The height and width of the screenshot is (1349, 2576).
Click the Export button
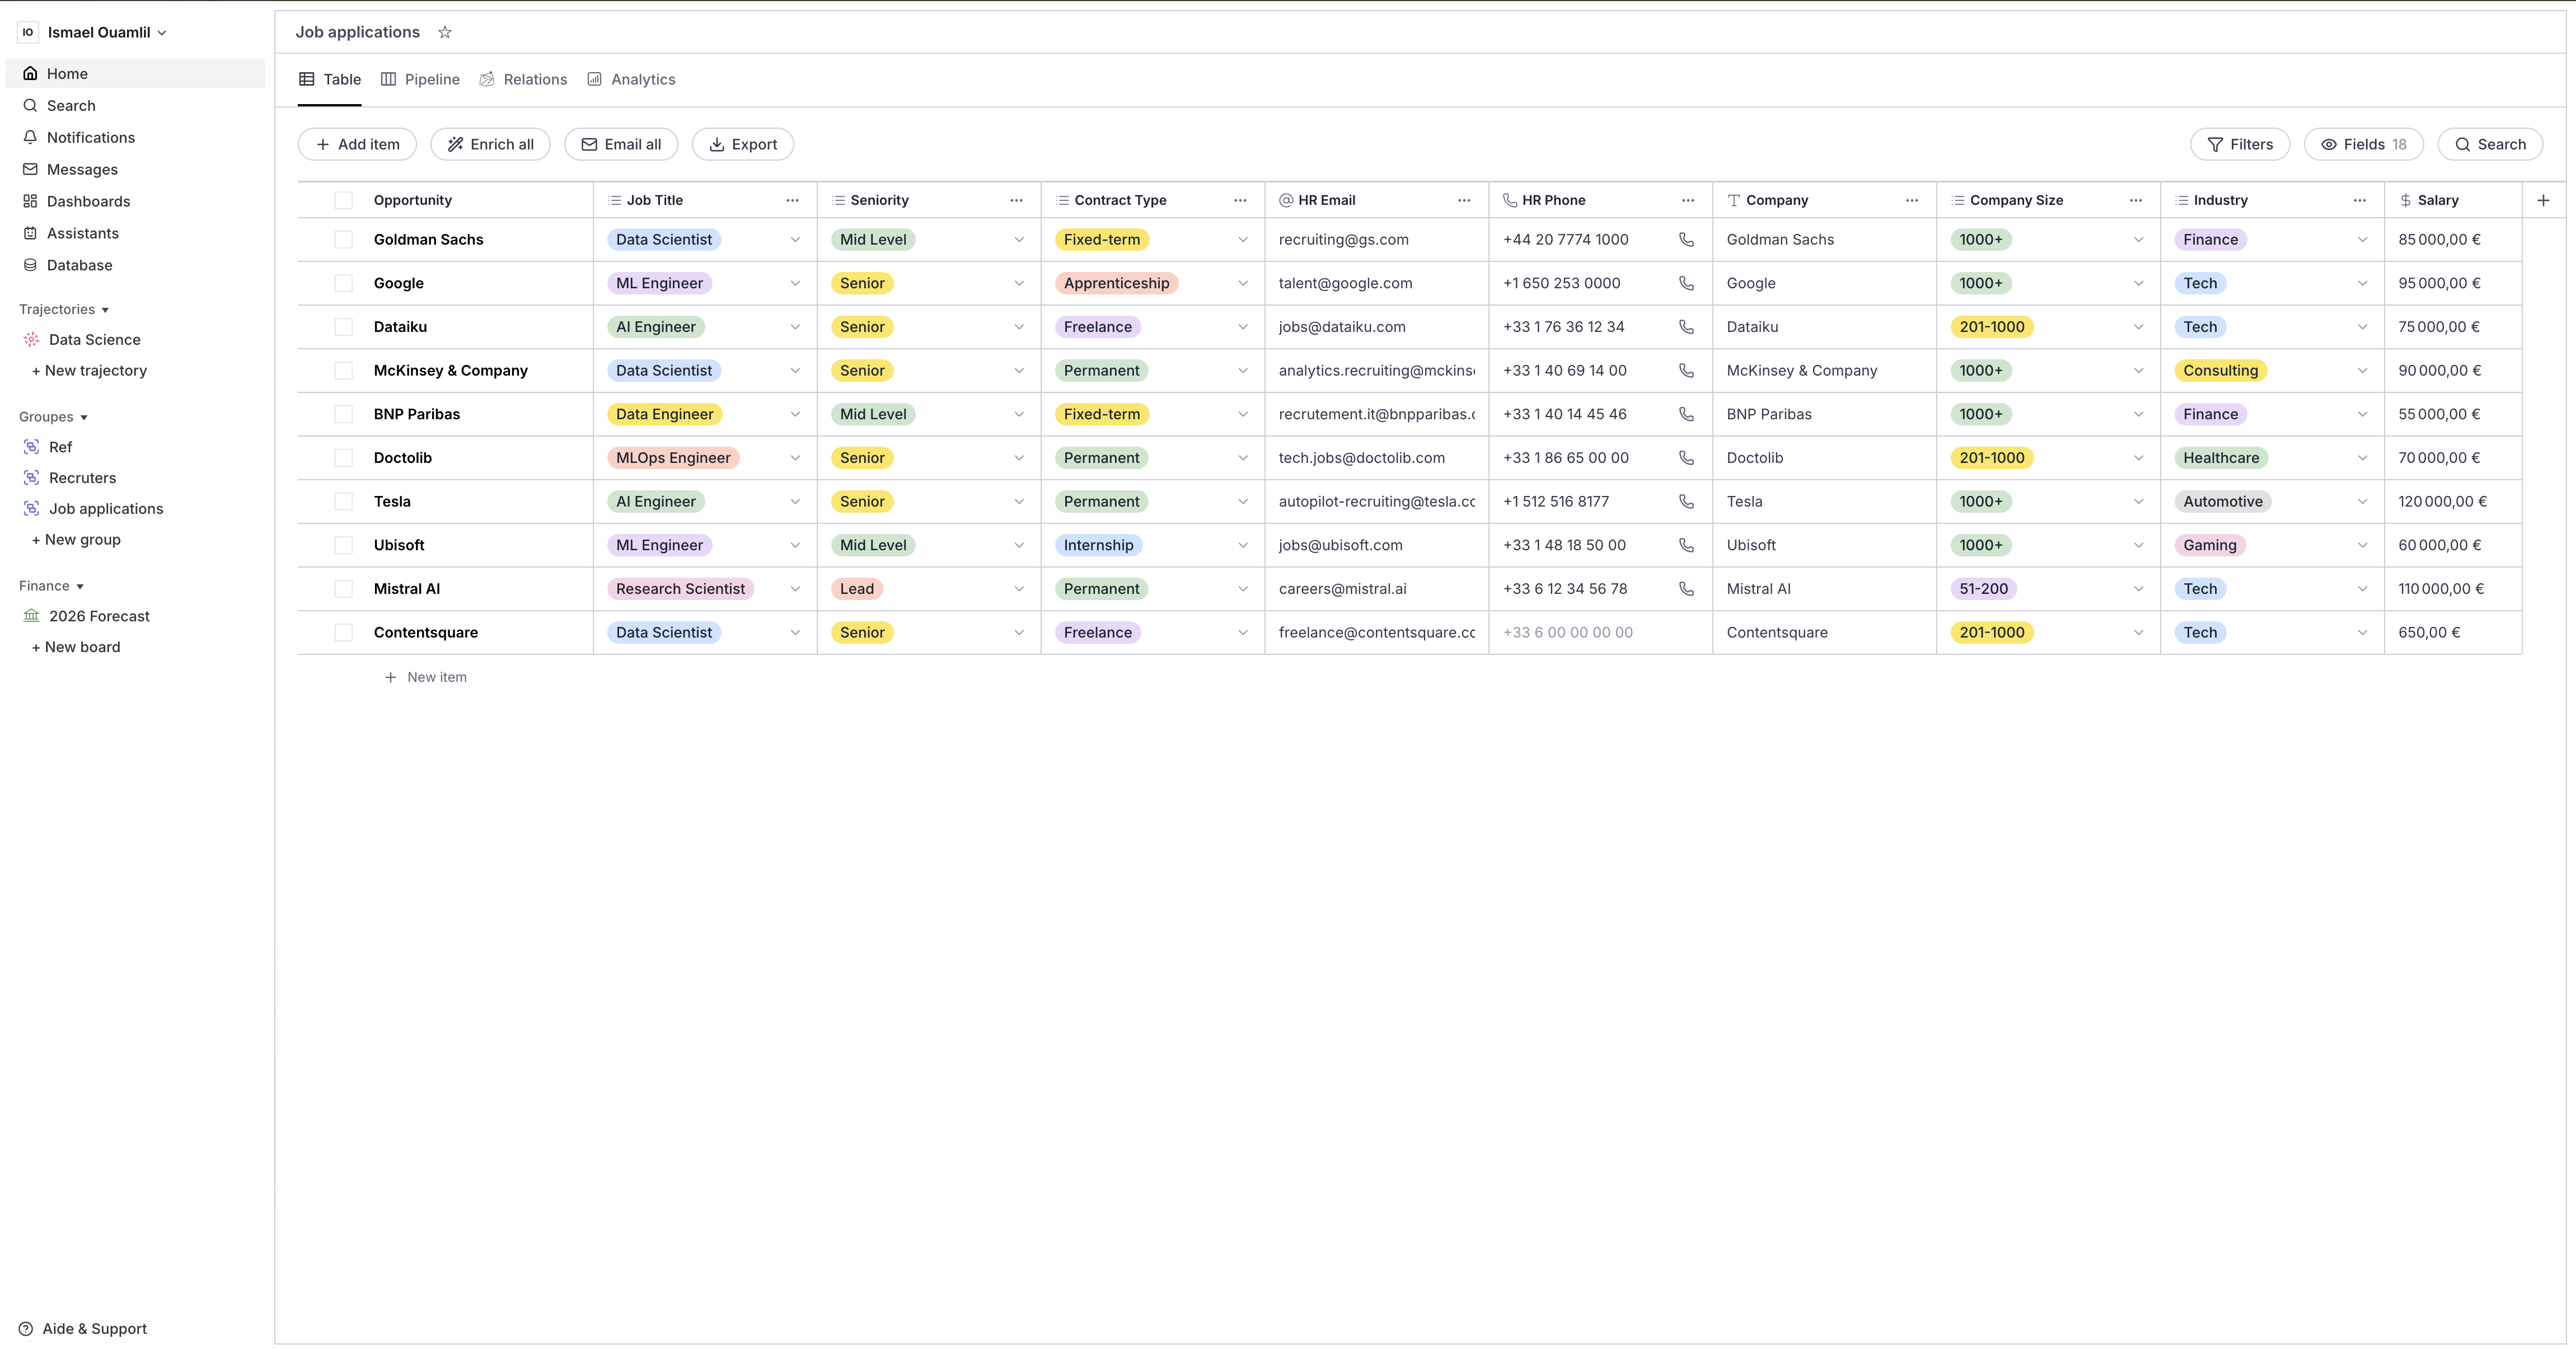[x=742, y=144]
